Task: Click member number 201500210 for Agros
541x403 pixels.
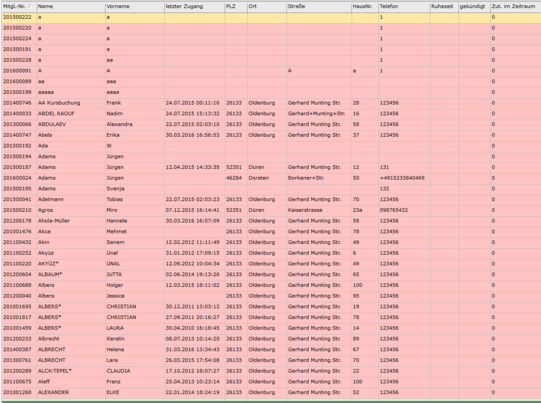Action: pos(17,210)
